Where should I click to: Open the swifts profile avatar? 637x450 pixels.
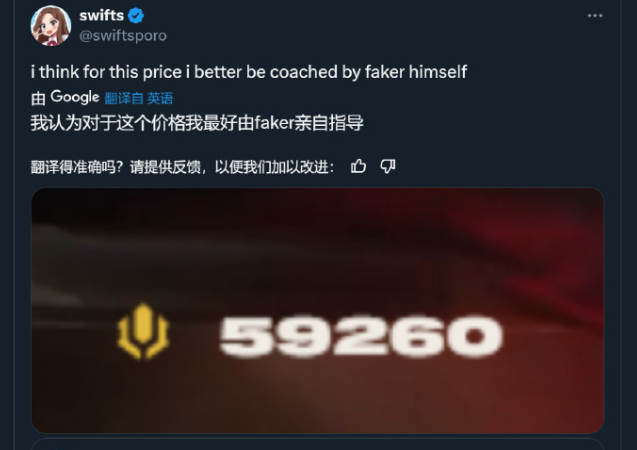51,26
